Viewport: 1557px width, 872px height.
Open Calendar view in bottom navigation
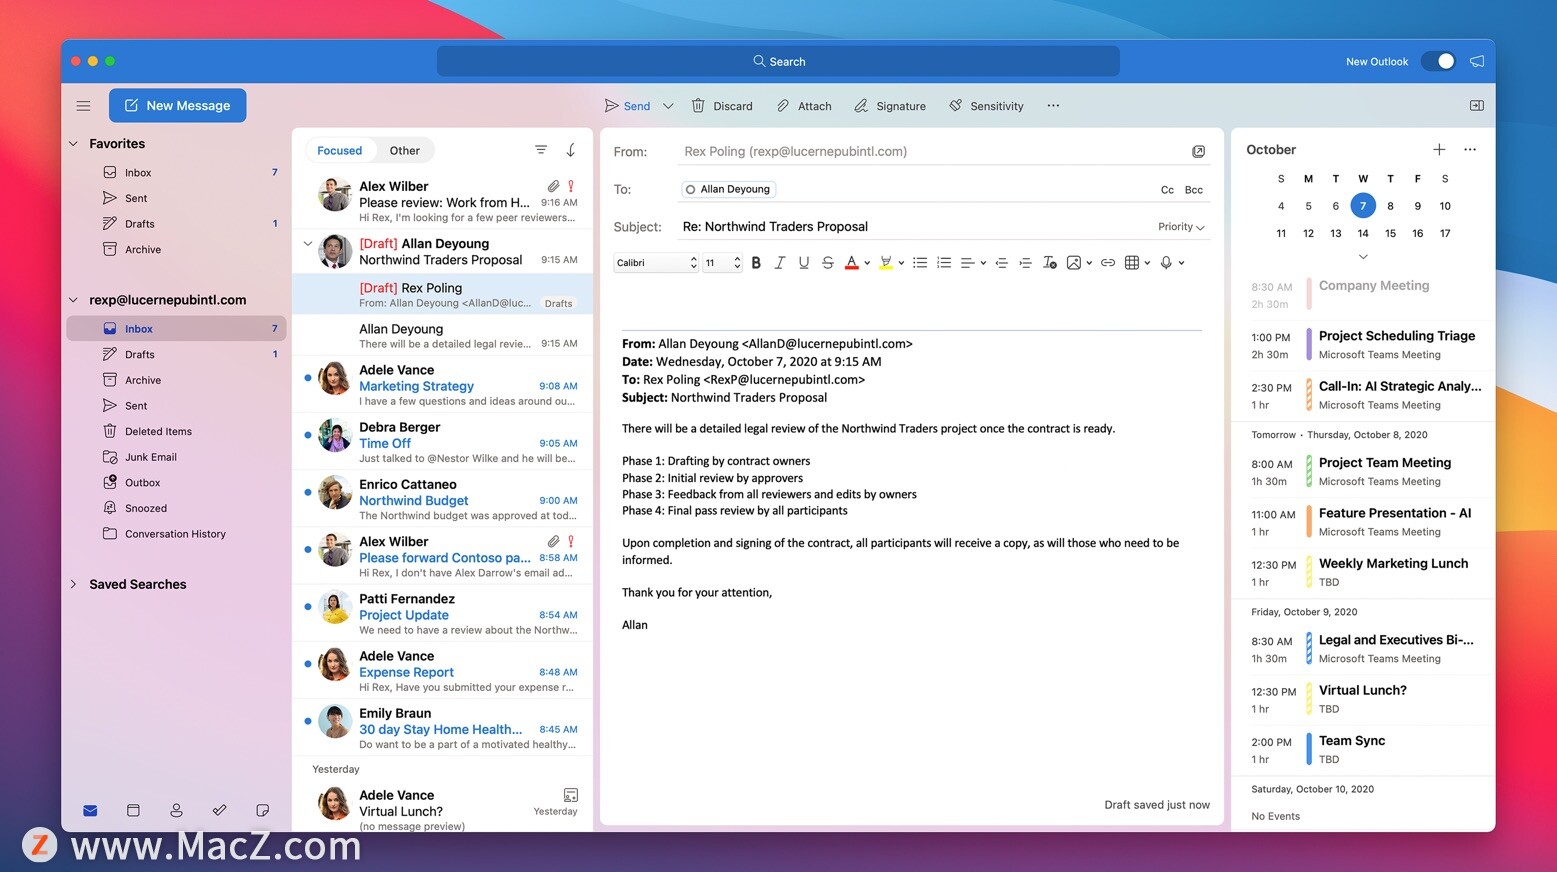coord(133,810)
